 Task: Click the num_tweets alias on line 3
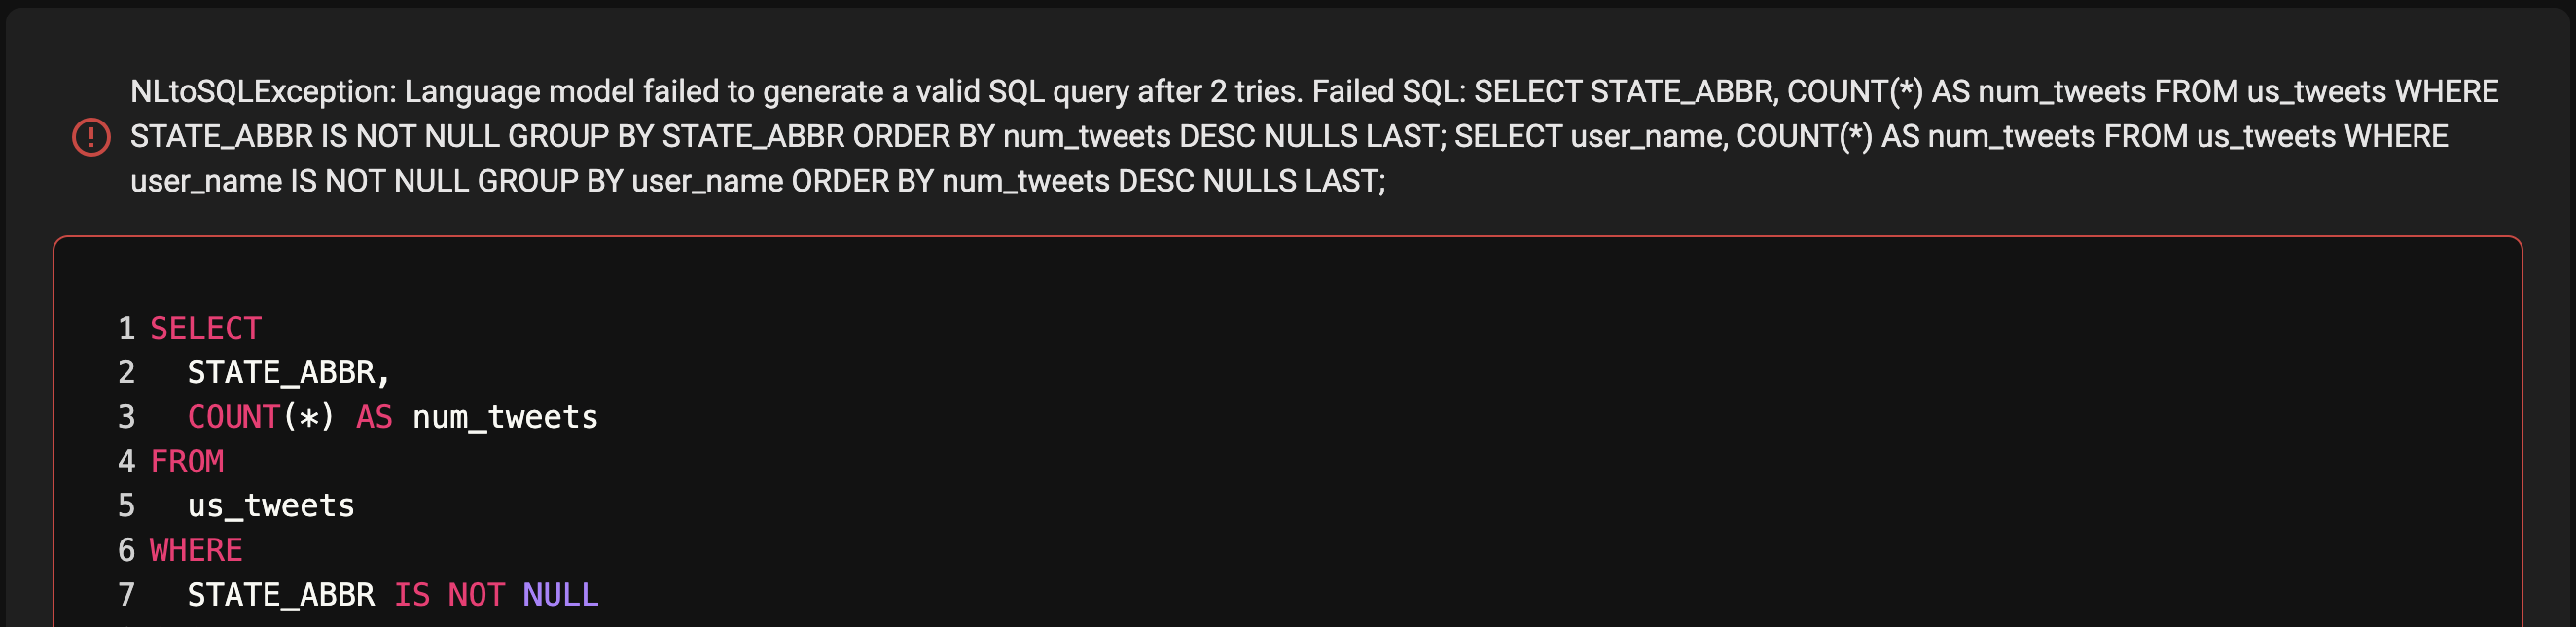point(505,417)
